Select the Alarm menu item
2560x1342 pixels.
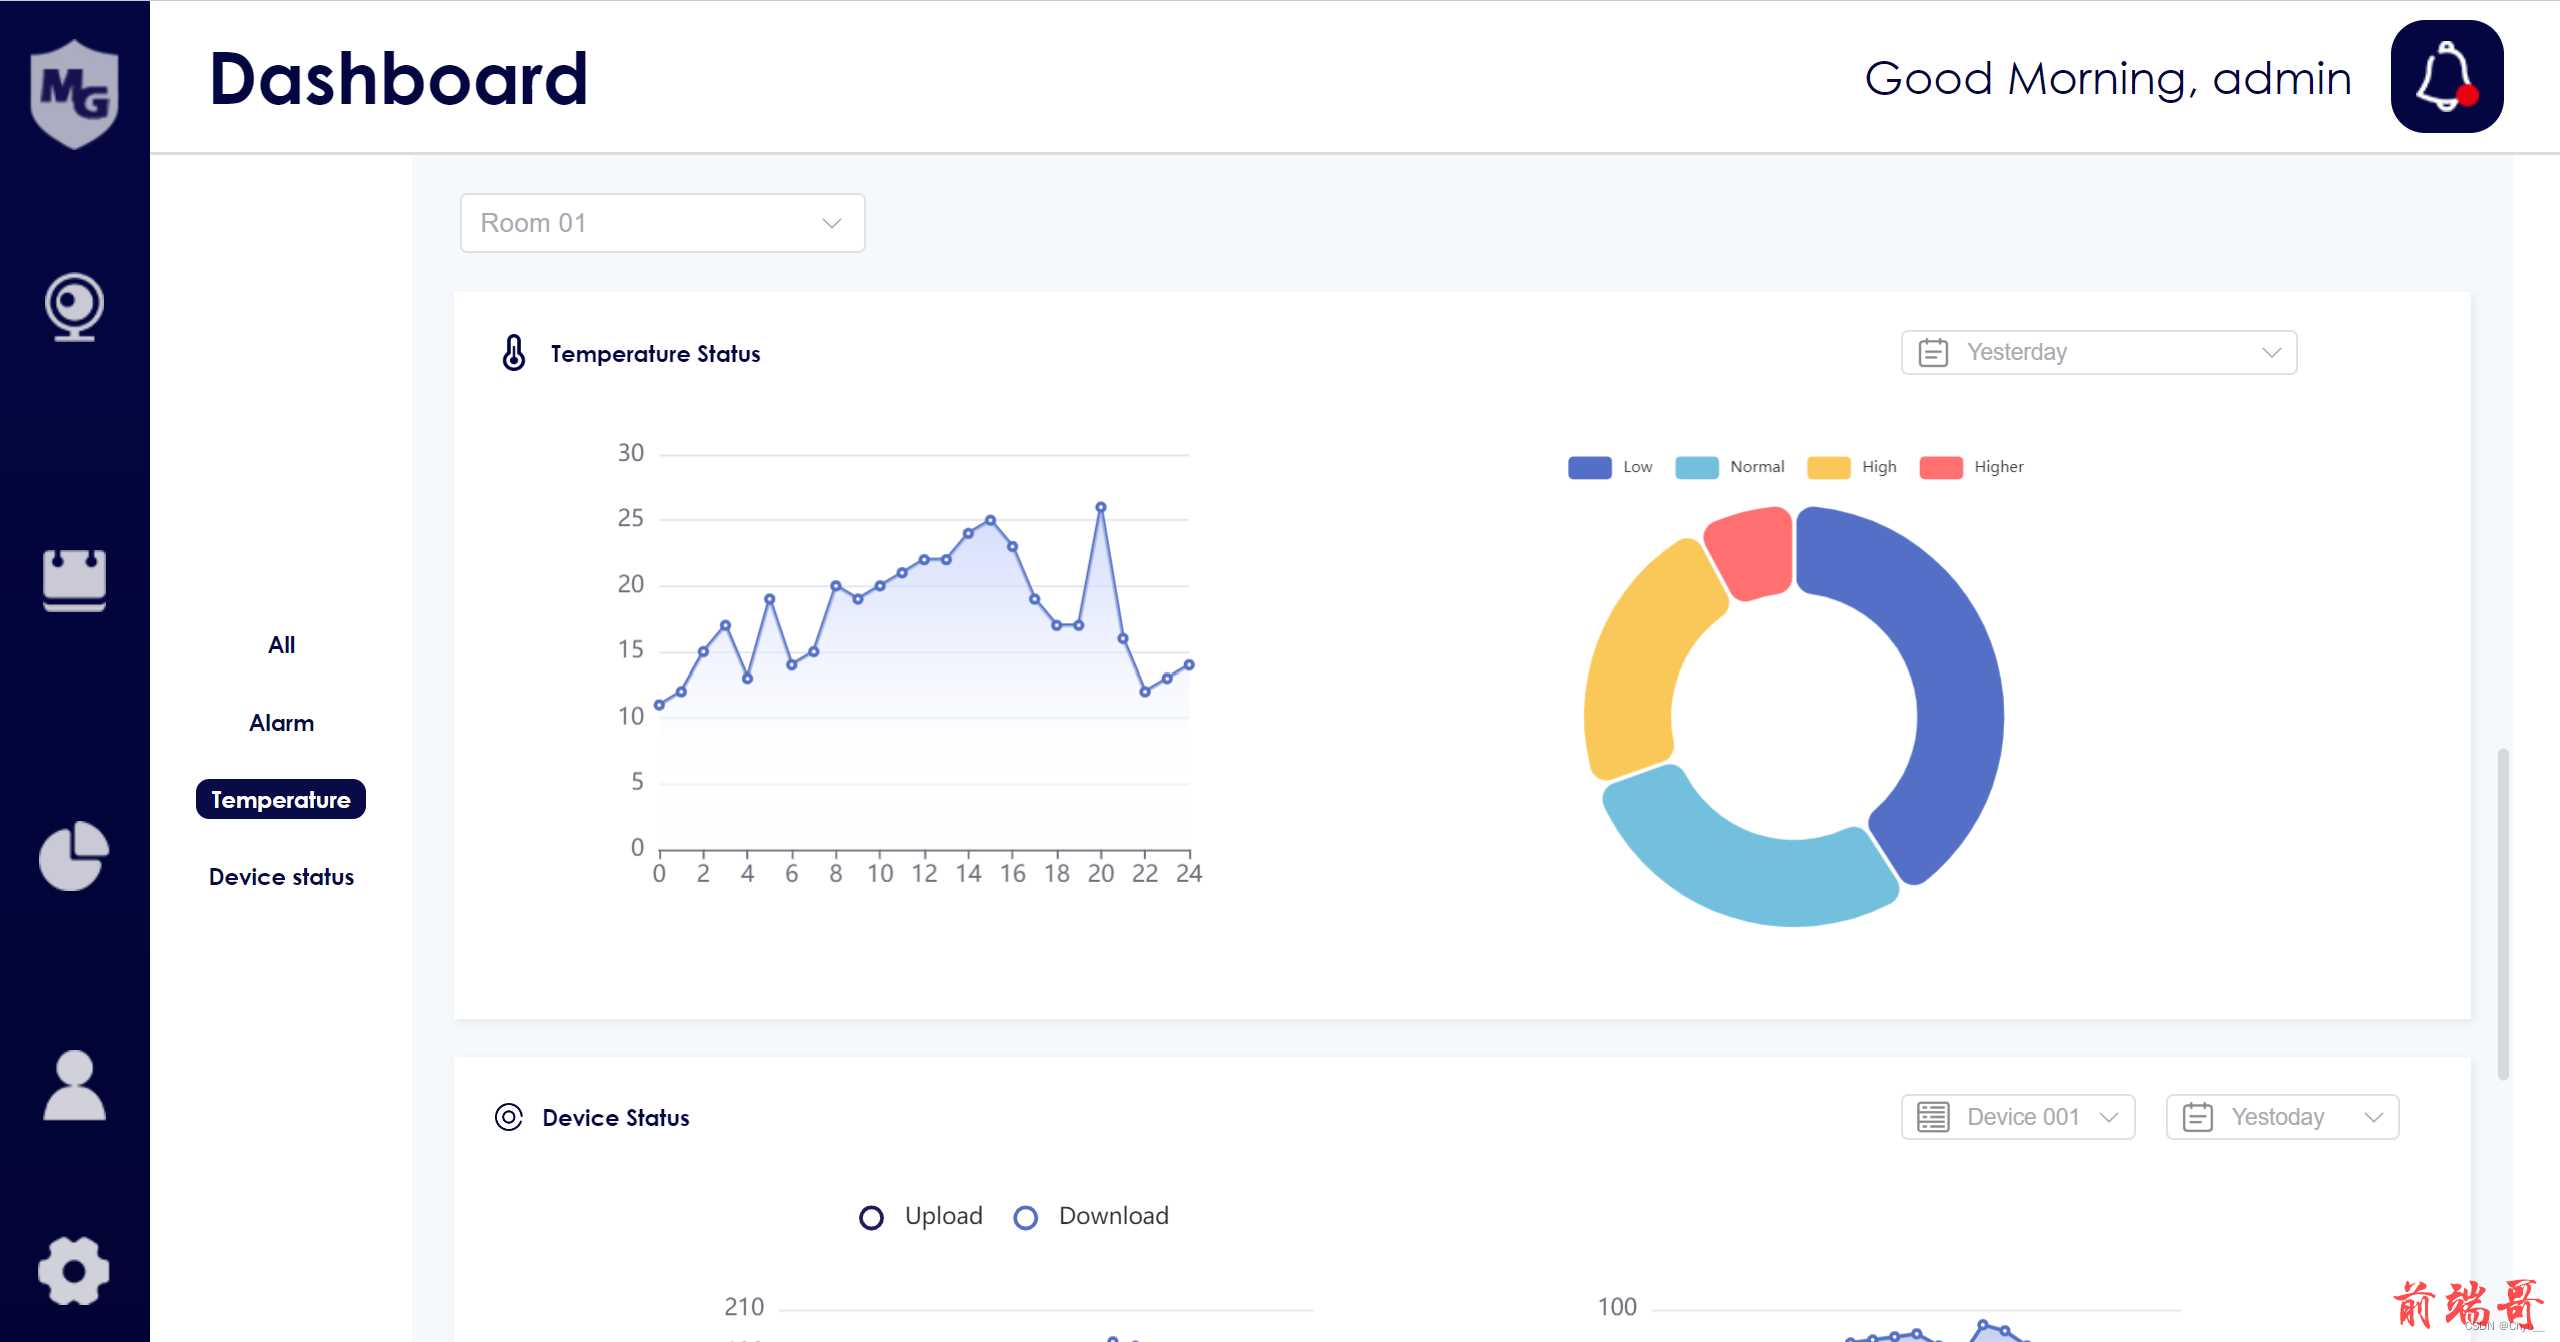tap(281, 722)
